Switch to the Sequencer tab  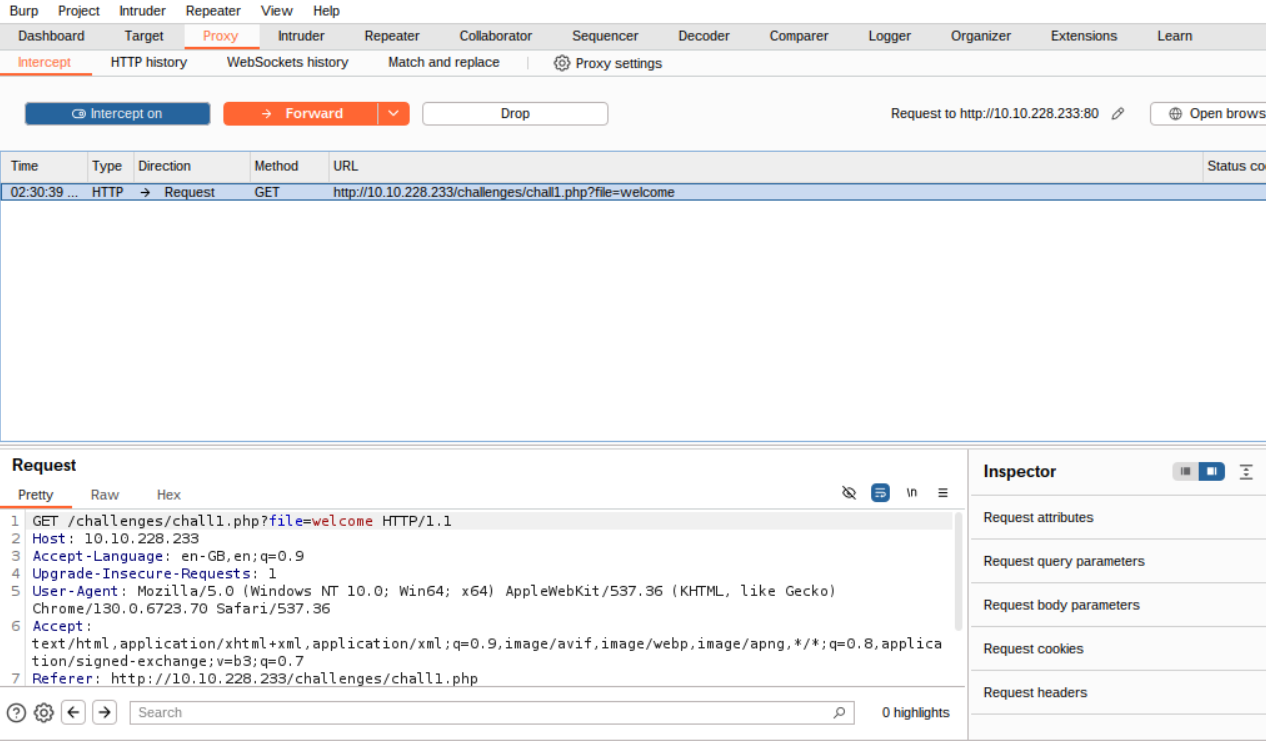coord(605,36)
